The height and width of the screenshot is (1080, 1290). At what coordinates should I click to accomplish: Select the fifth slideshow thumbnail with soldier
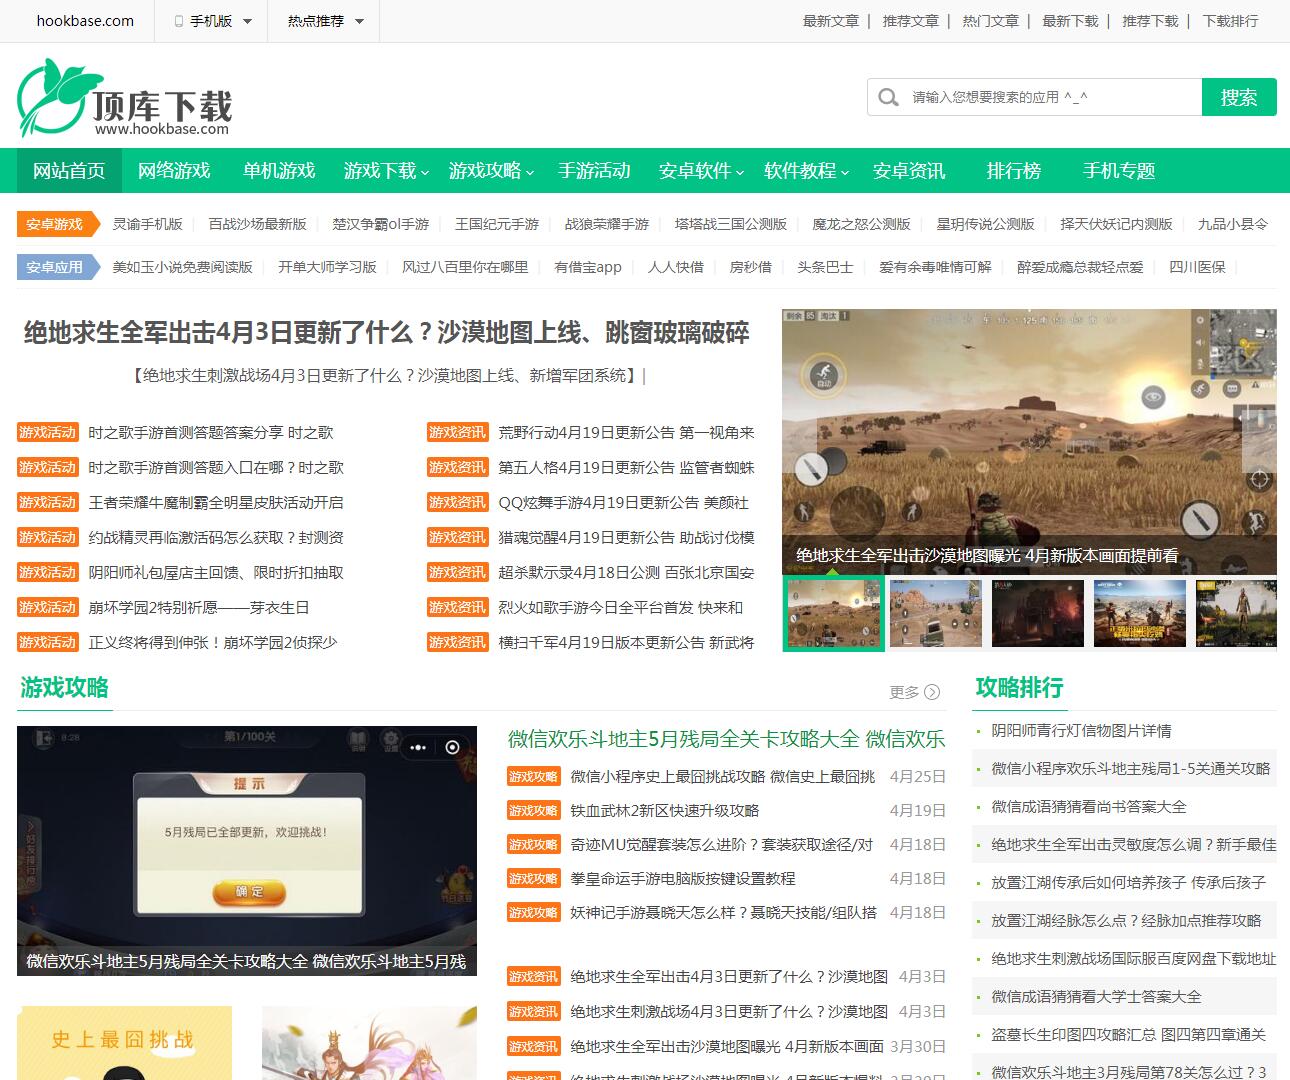coord(1237,614)
